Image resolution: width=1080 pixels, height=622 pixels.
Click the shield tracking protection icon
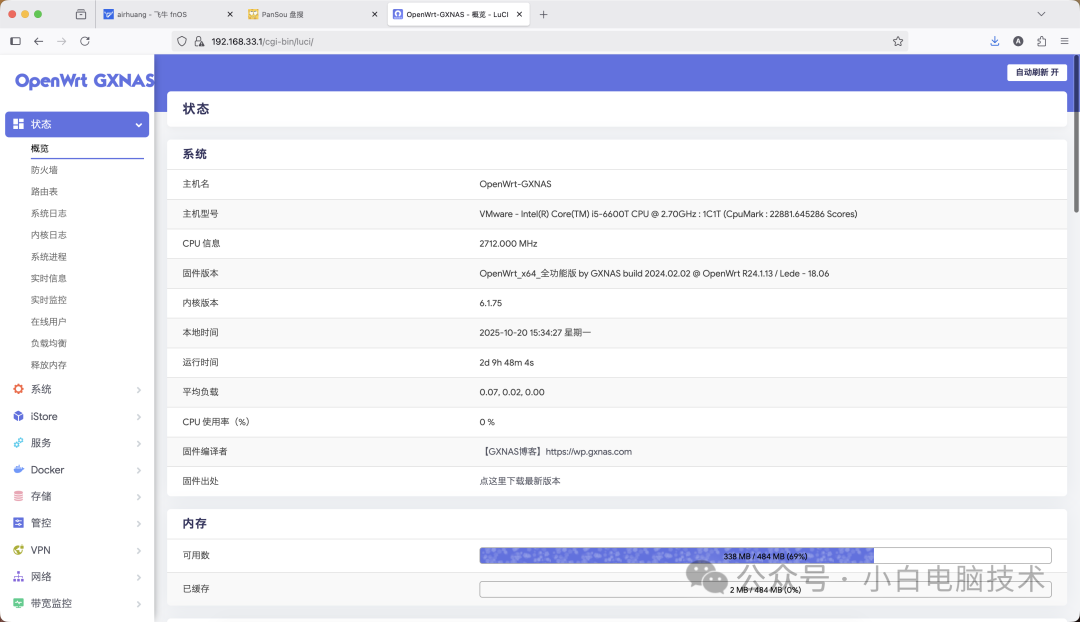182,41
